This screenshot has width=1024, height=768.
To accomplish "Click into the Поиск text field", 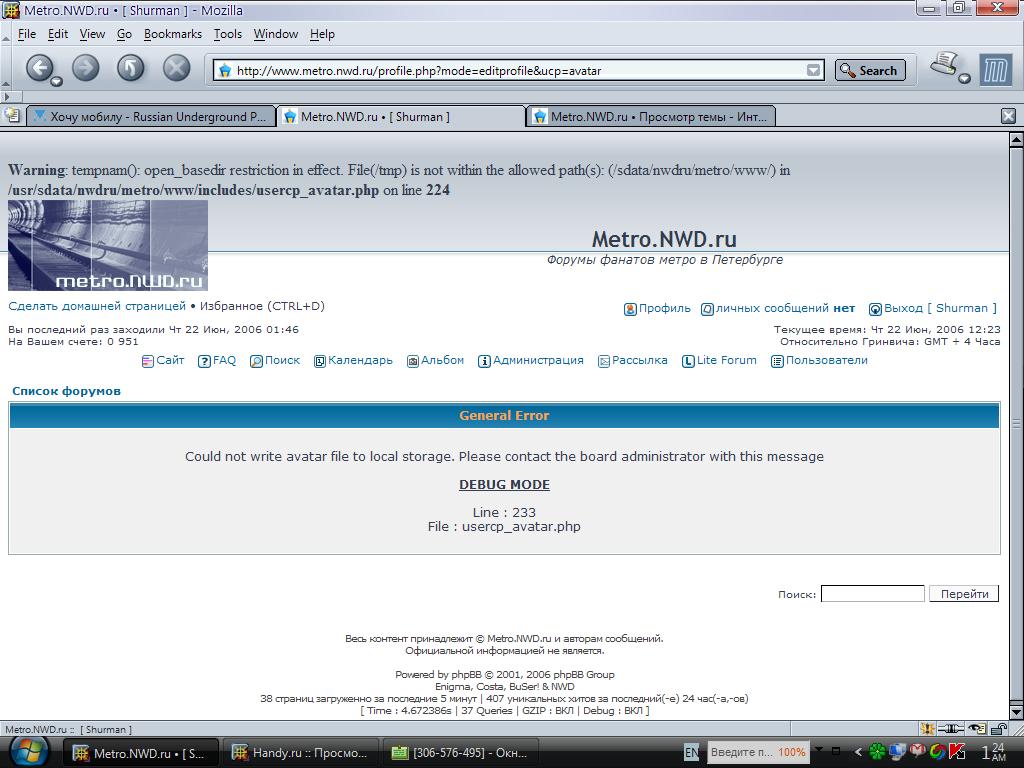I will pyautogui.click(x=872, y=594).
